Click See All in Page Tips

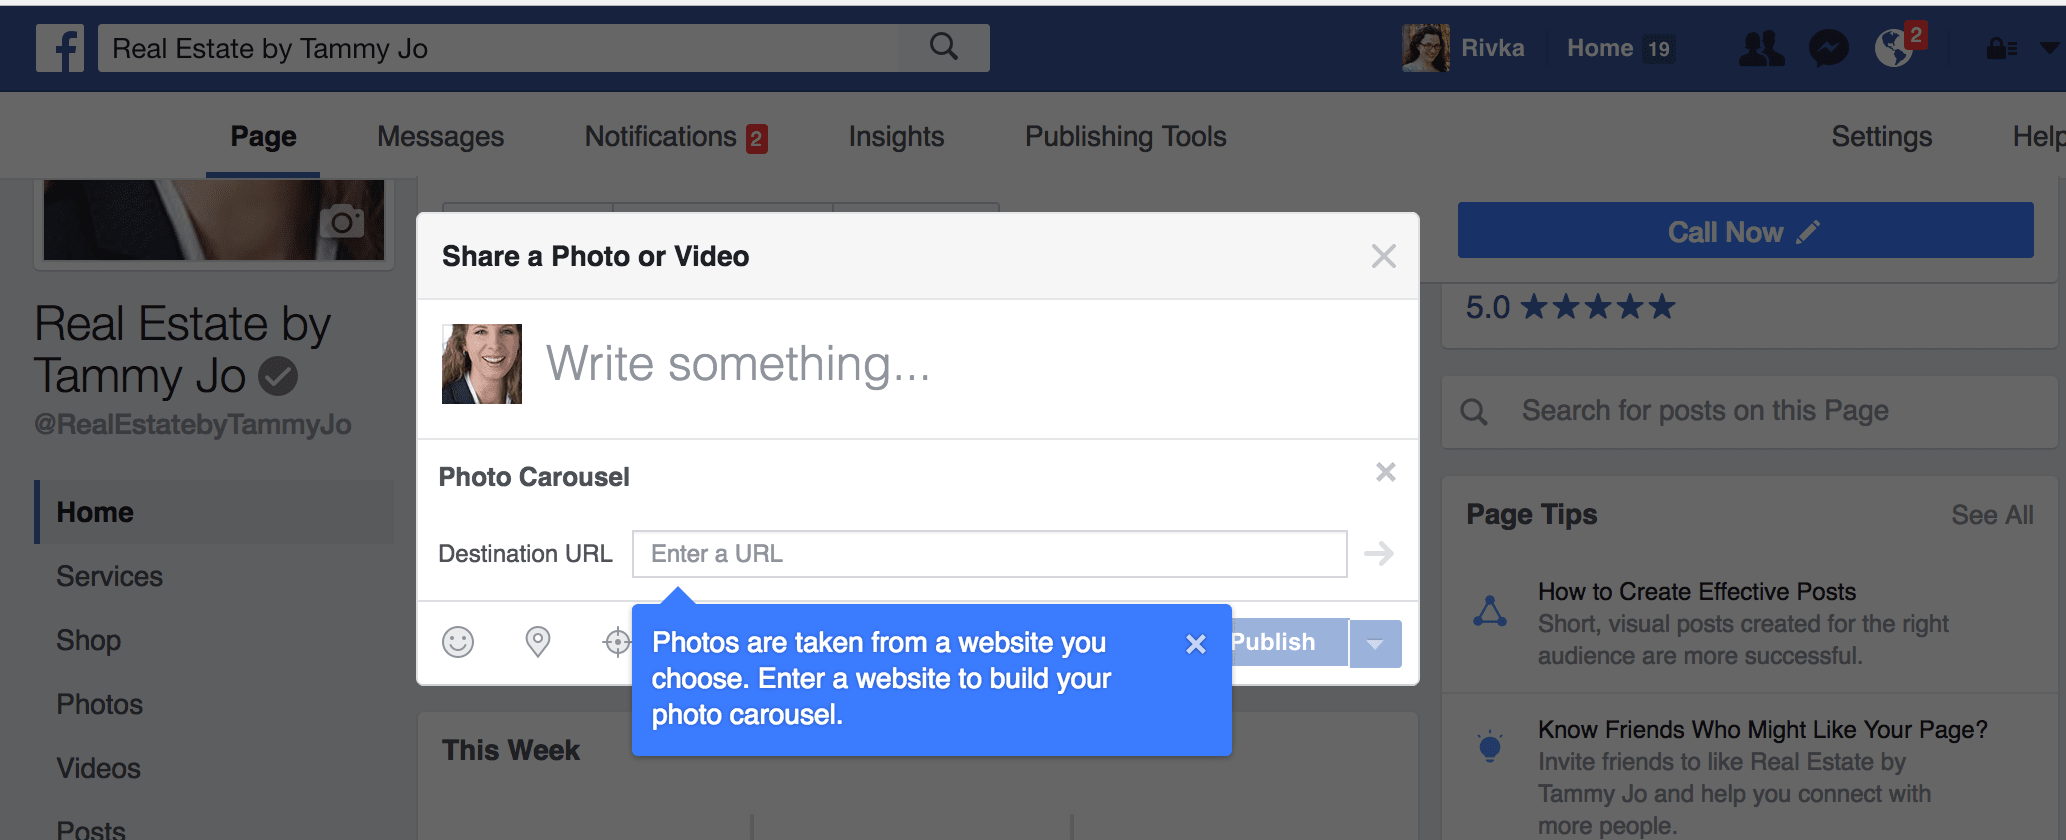pyautogui.click(x=1992, y=515)
